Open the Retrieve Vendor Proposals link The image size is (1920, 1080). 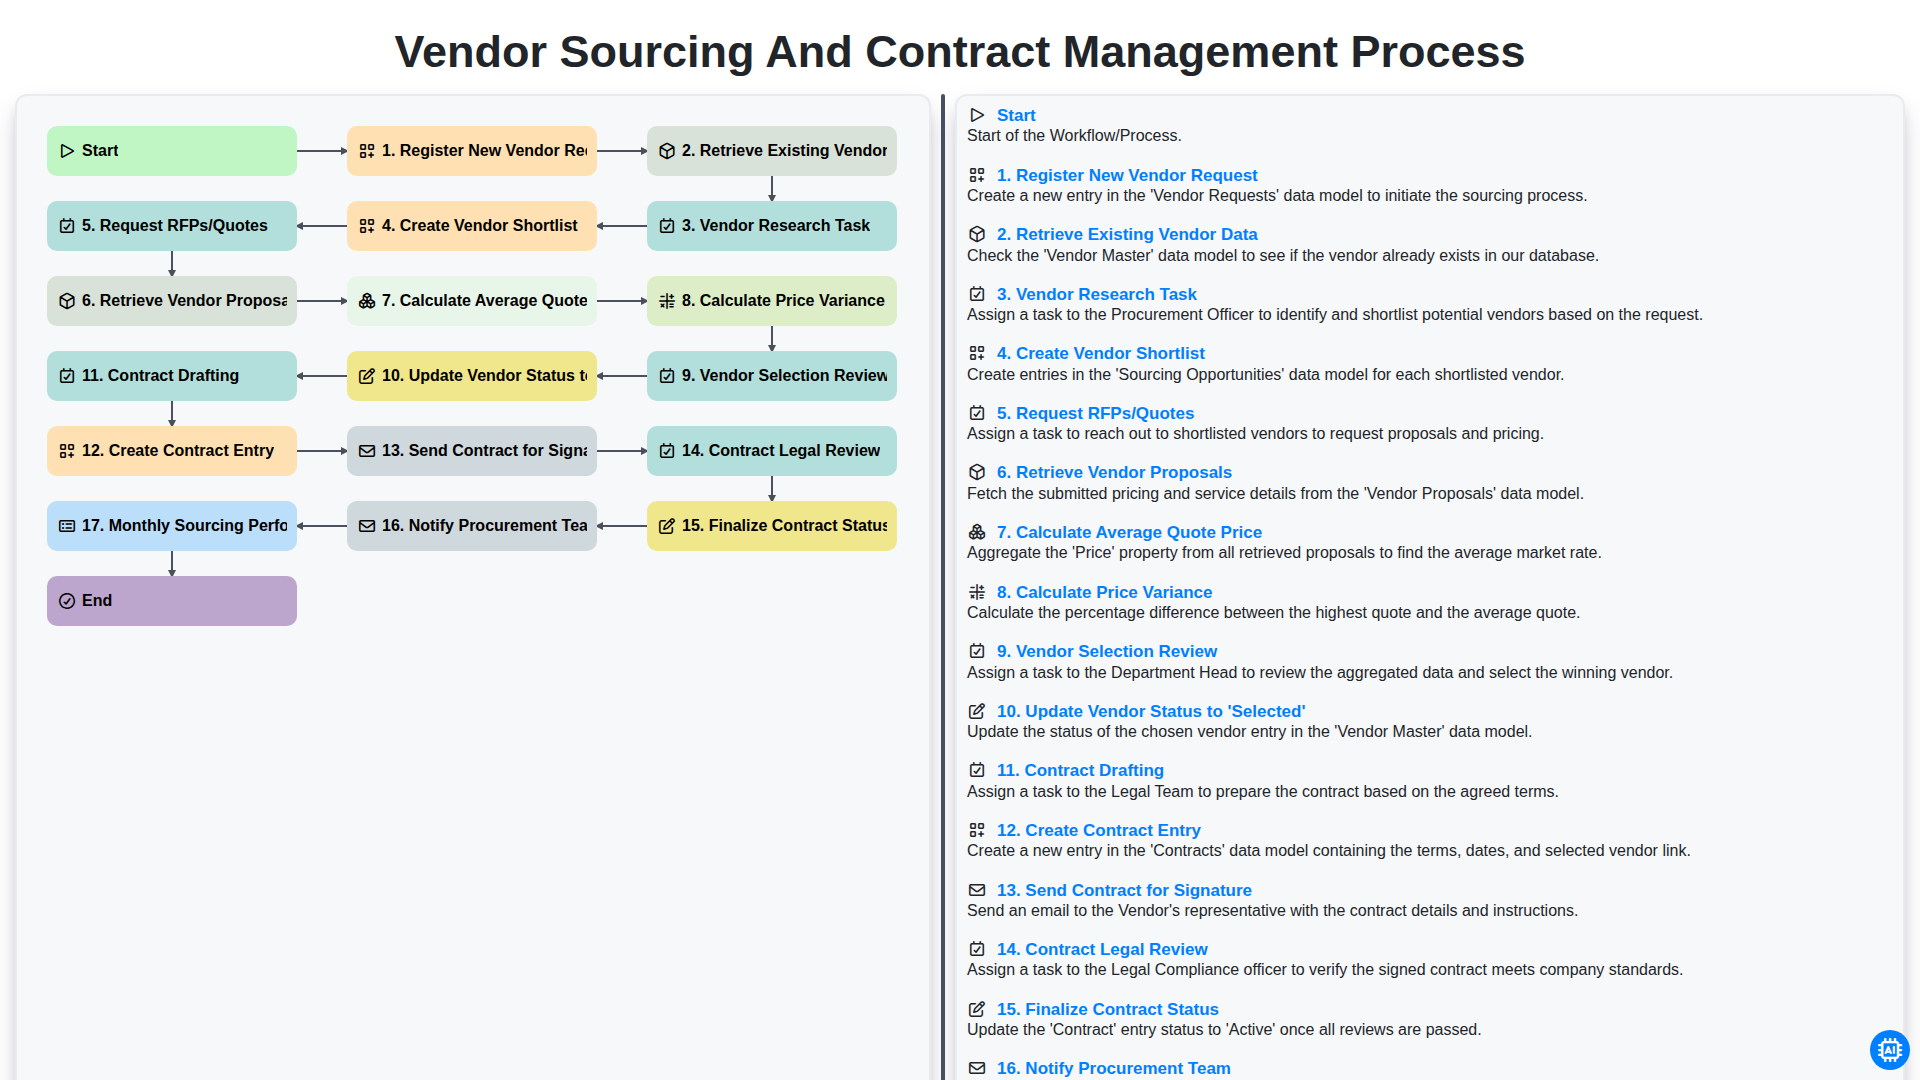pyautogui.click(x=1114, y=472)
